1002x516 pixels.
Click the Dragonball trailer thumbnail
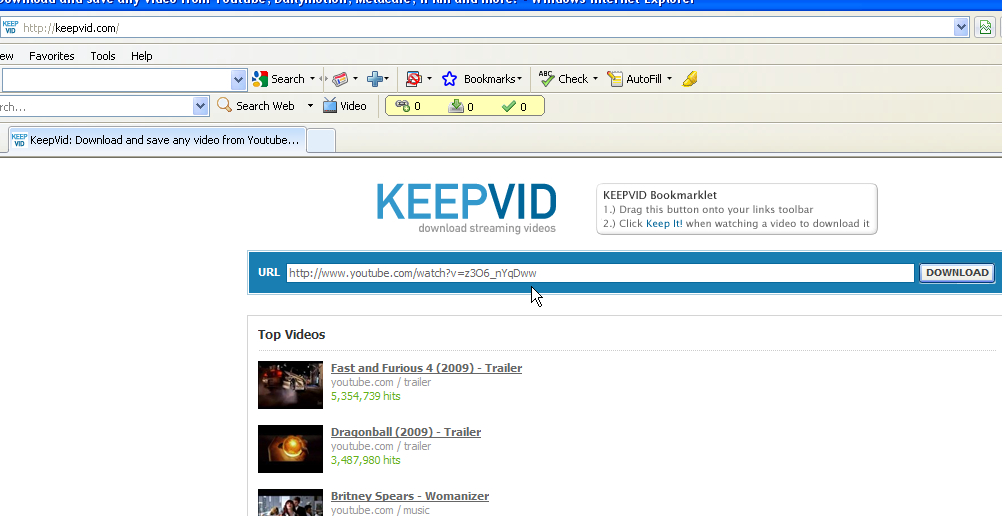pos(290,449)
